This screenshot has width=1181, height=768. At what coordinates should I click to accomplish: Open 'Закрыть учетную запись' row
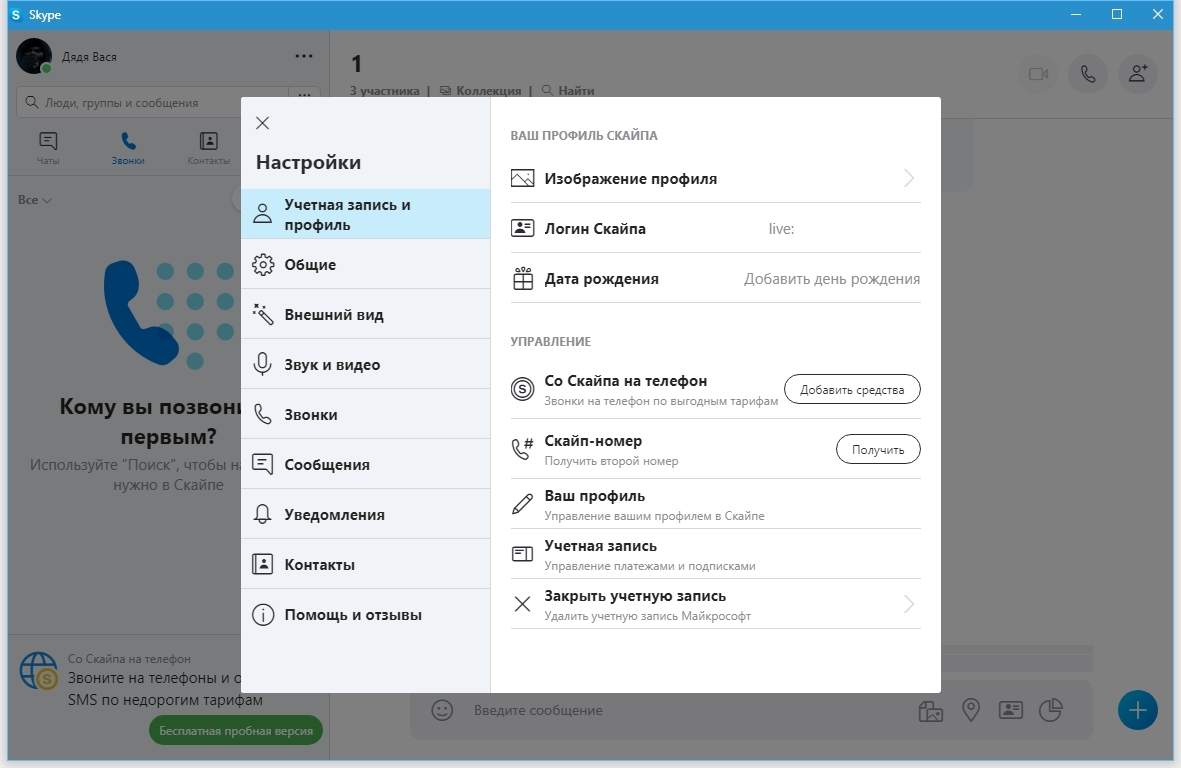716,604
